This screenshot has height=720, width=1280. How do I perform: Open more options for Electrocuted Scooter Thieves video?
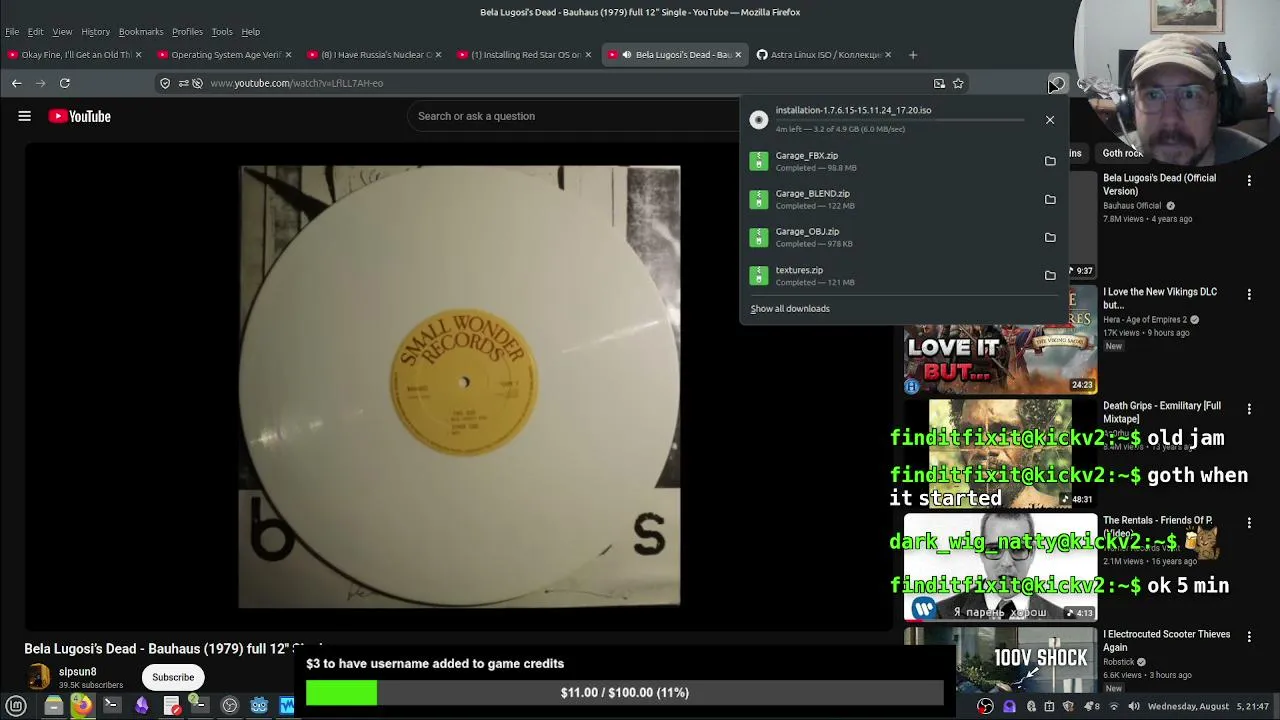(x=1249, y=637)
